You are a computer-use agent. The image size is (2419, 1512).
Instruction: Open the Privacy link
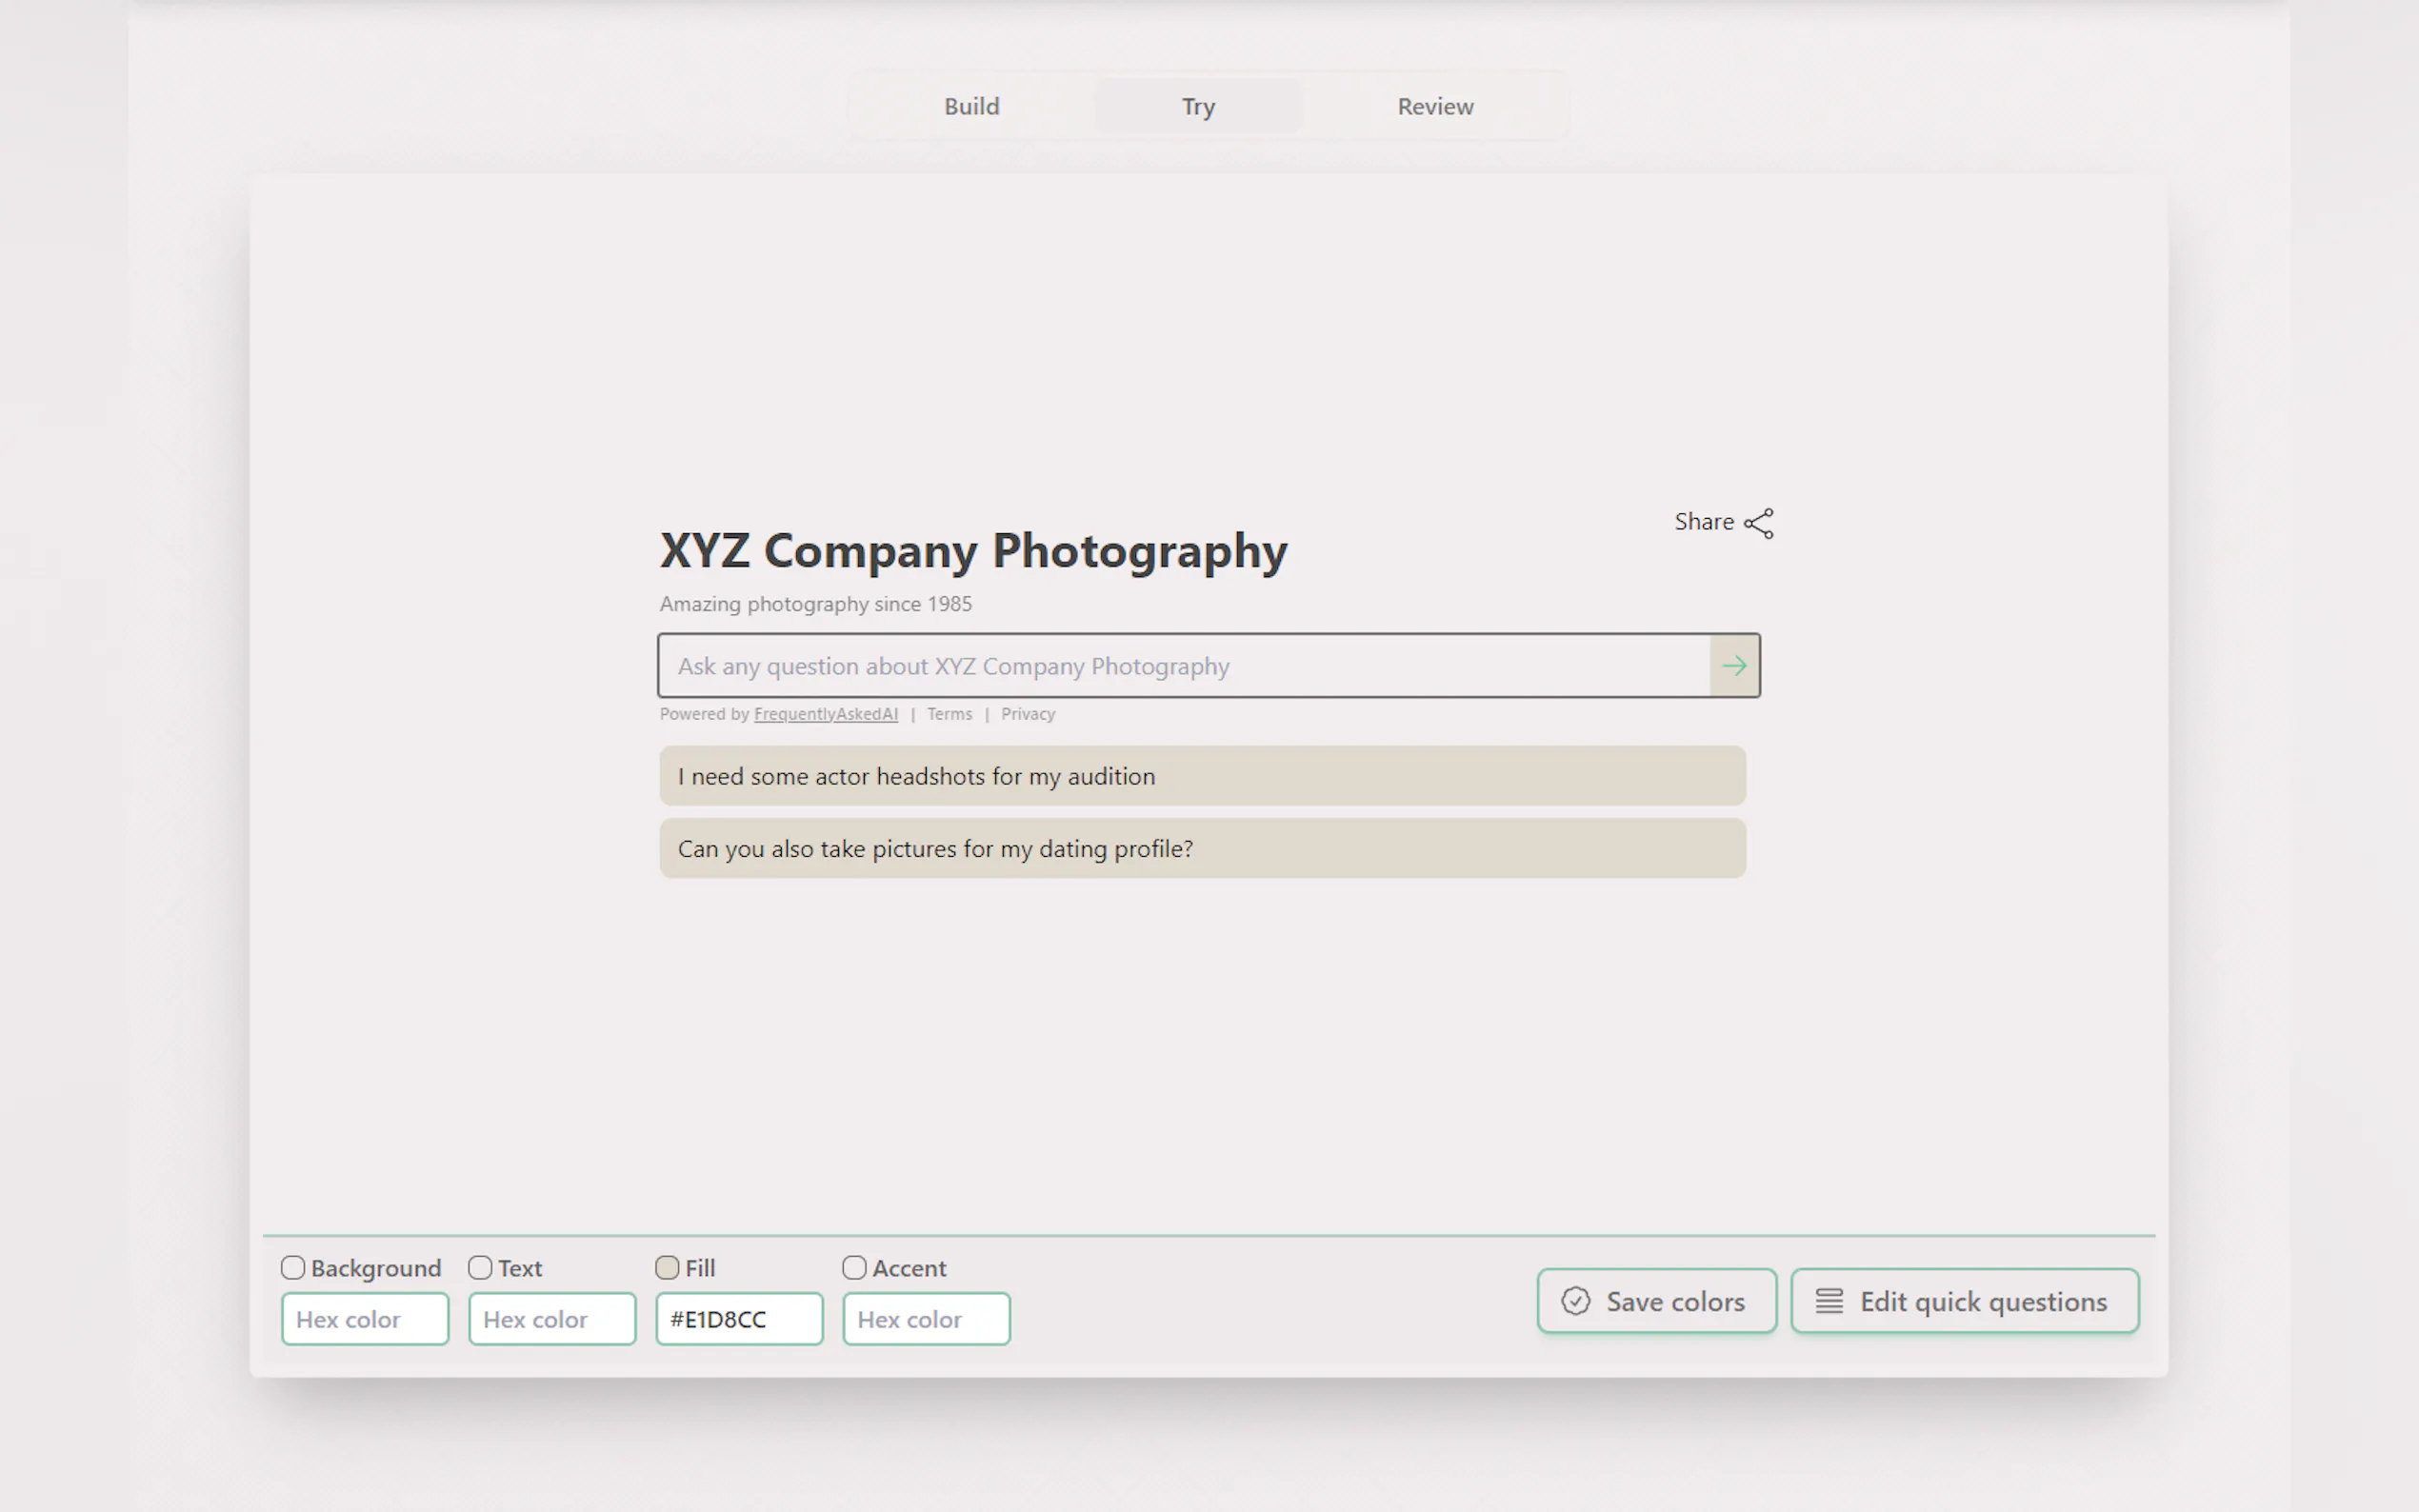point(1027,713)
